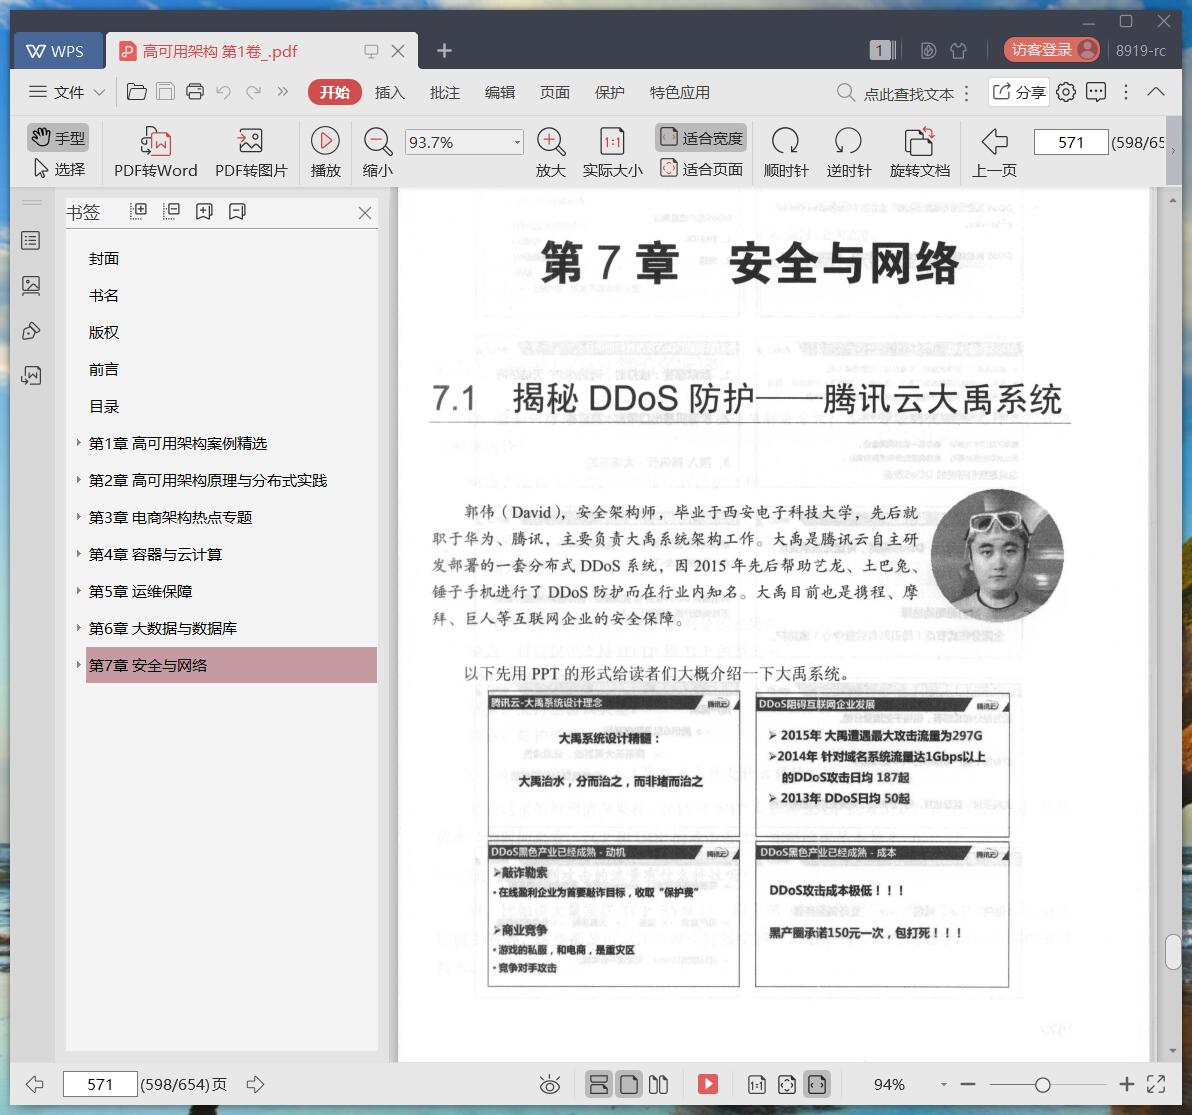Convert using the PDF转Word tool
Screen dimensions: 1192x1115
click(156, 152)
